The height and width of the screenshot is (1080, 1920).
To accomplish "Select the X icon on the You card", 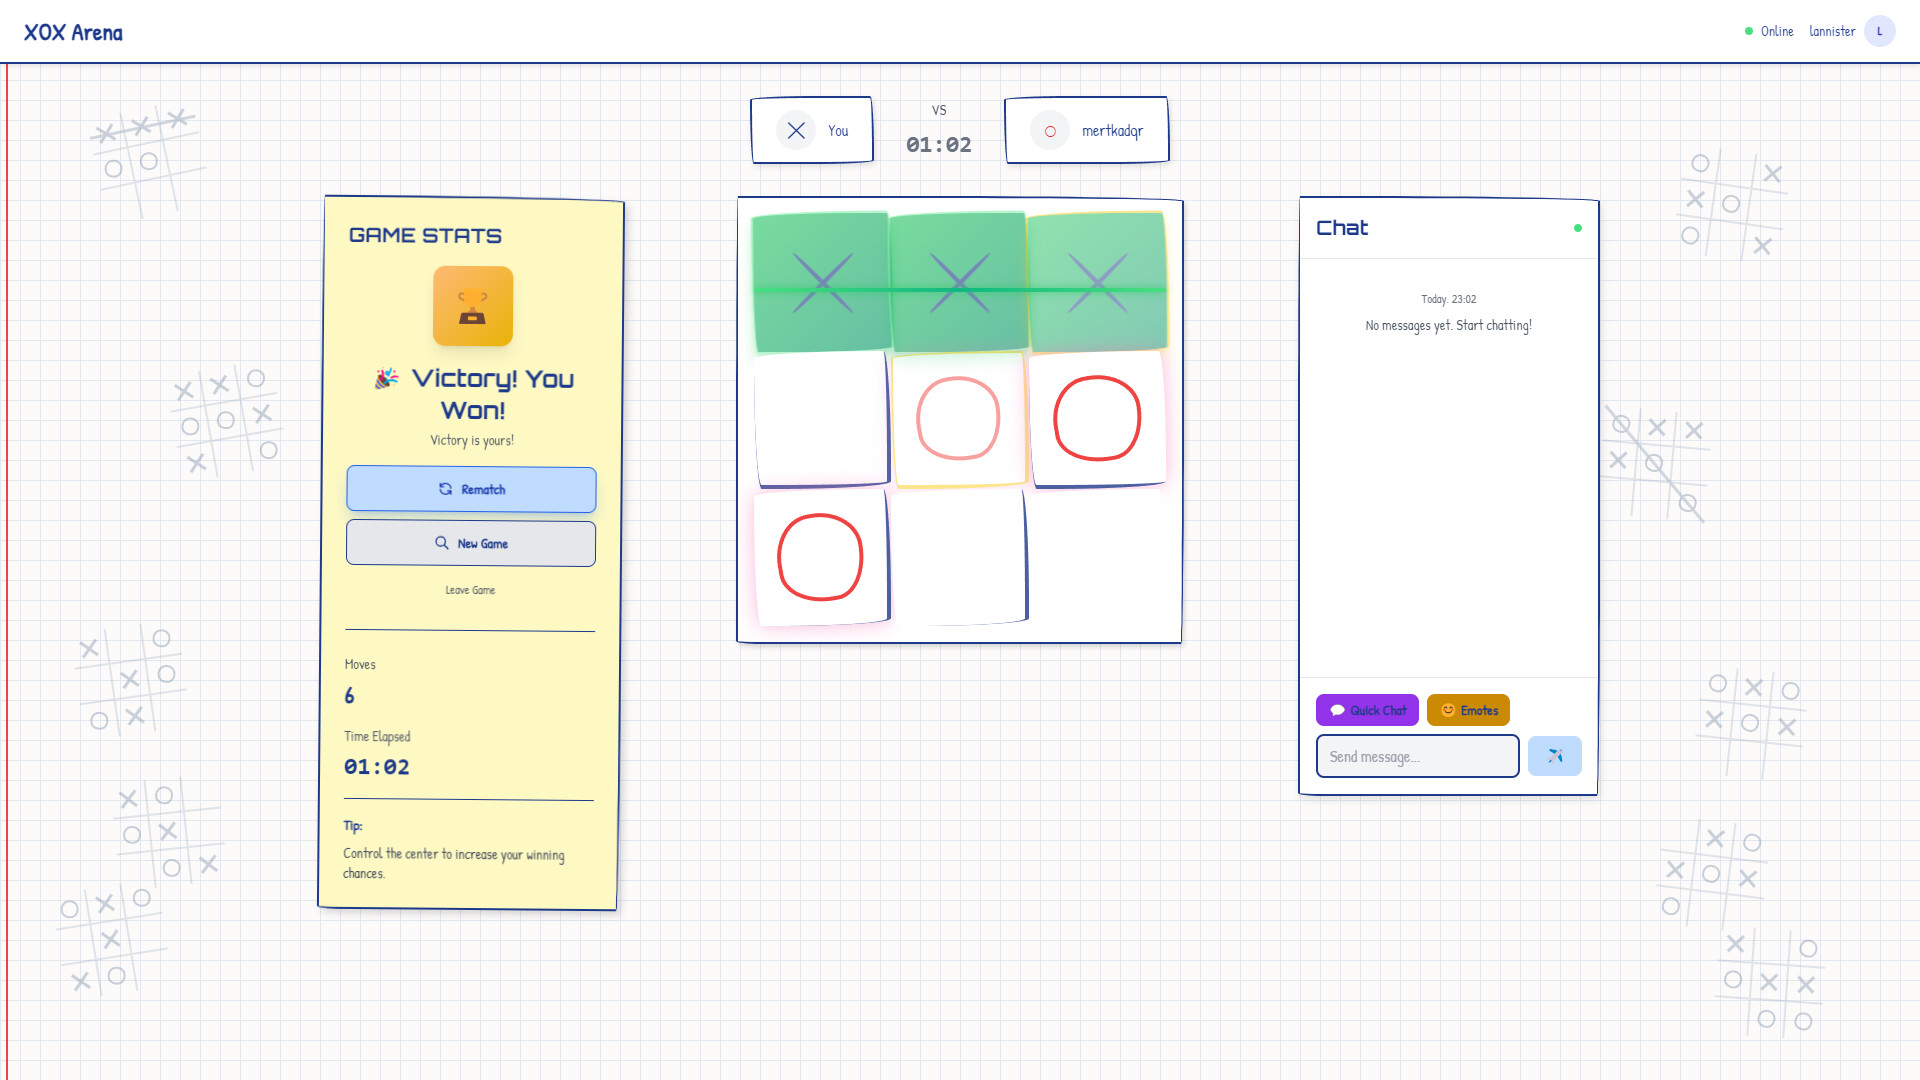I will coord(795,130).
